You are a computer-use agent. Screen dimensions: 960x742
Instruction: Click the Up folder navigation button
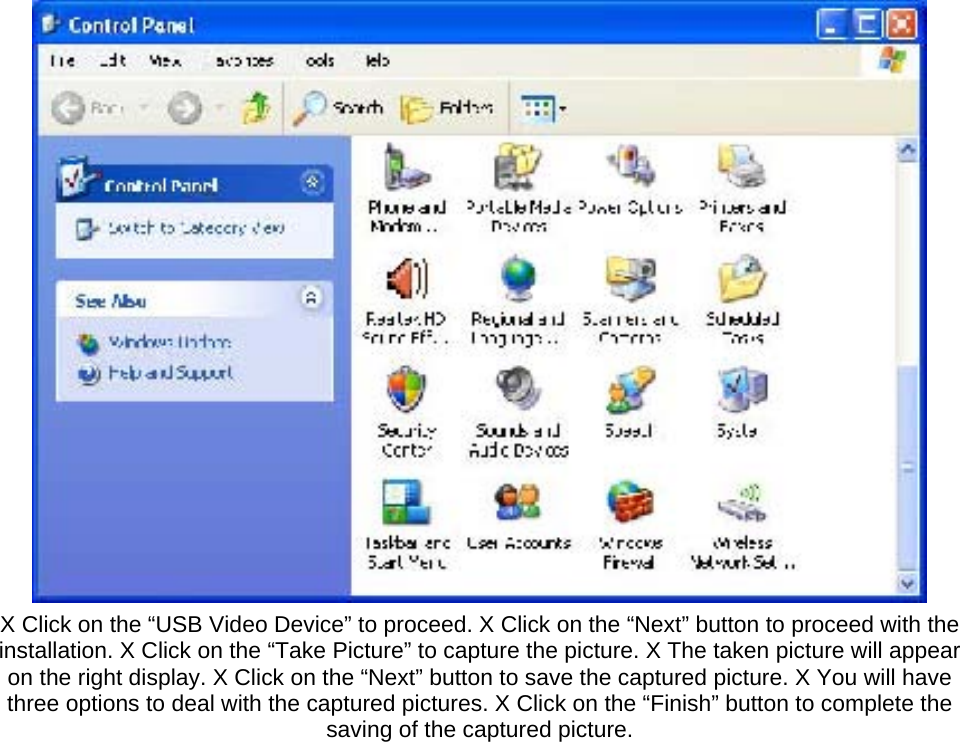pyautogui.click(x=256, y=107)
